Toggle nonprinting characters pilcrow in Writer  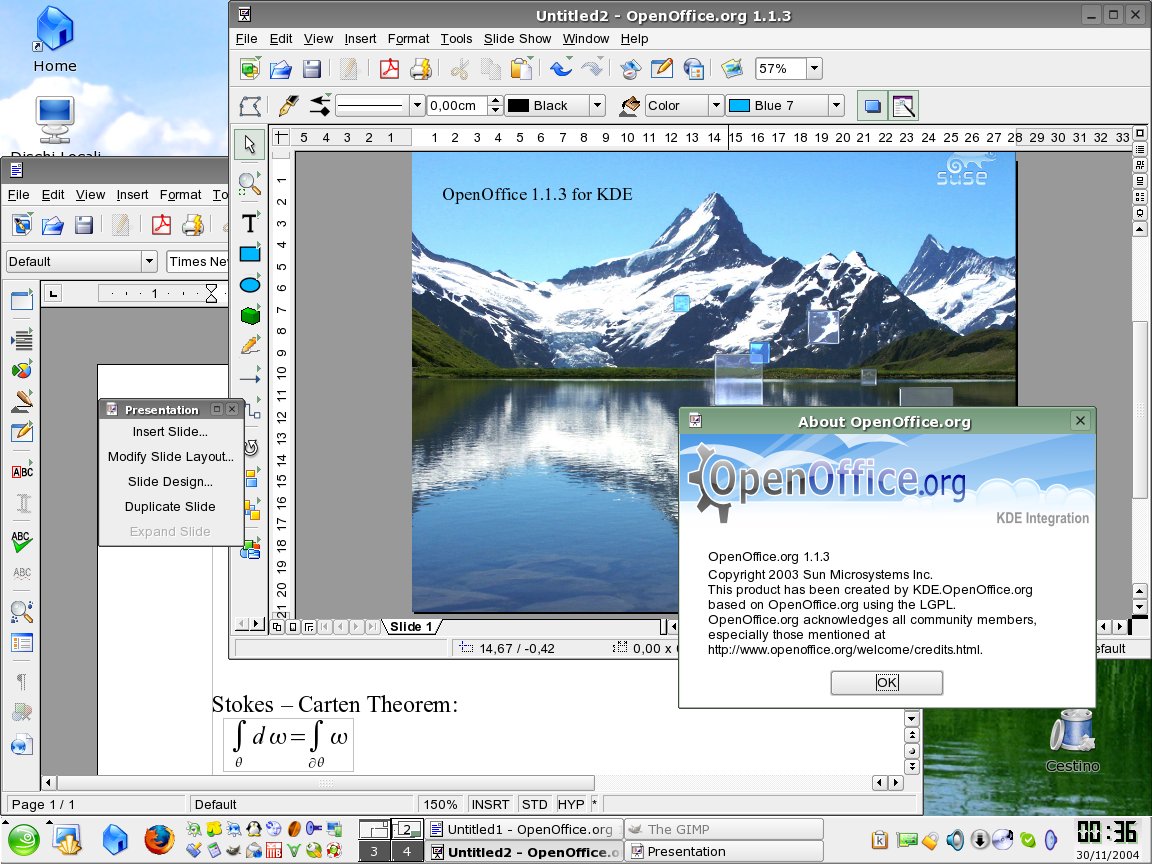tap(21, 681)
